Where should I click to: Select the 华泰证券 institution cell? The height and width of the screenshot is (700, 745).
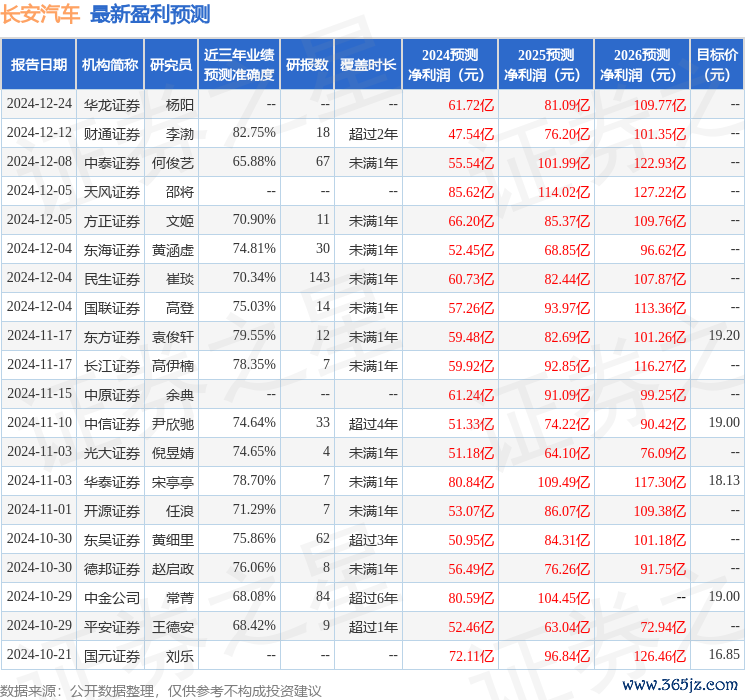112,482
